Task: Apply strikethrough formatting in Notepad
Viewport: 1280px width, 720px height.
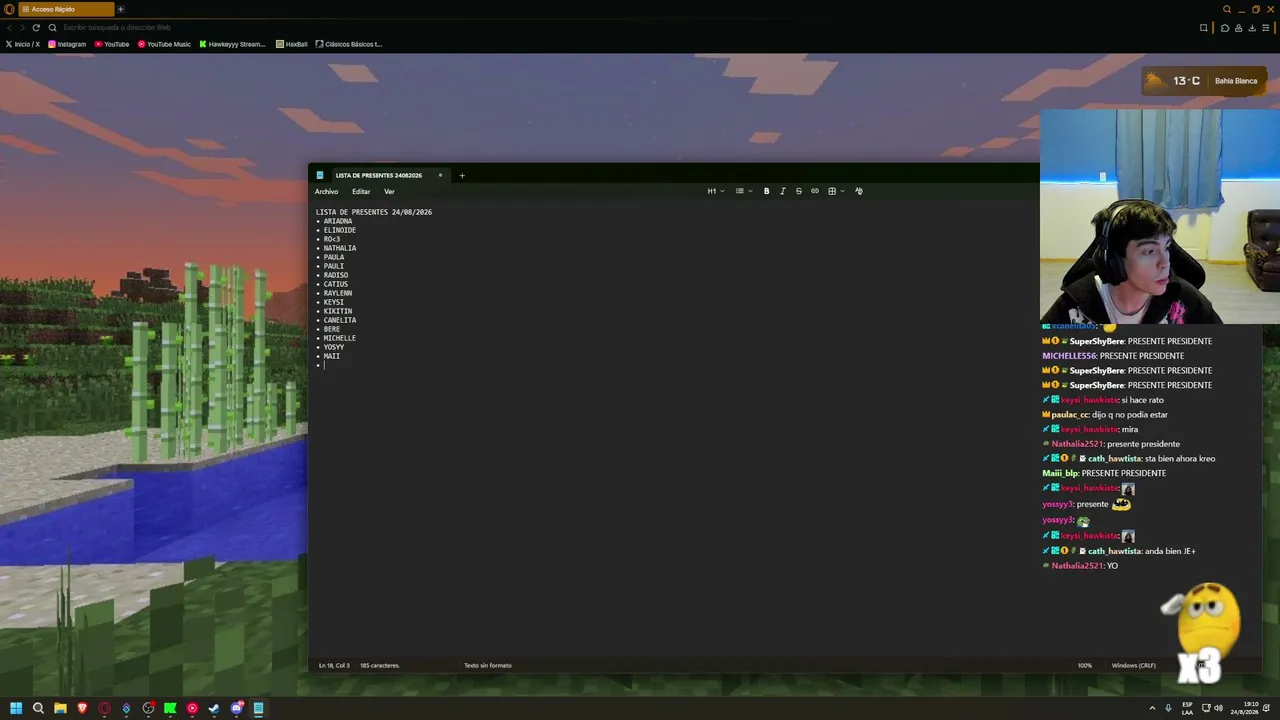Action: click(799, 191)
